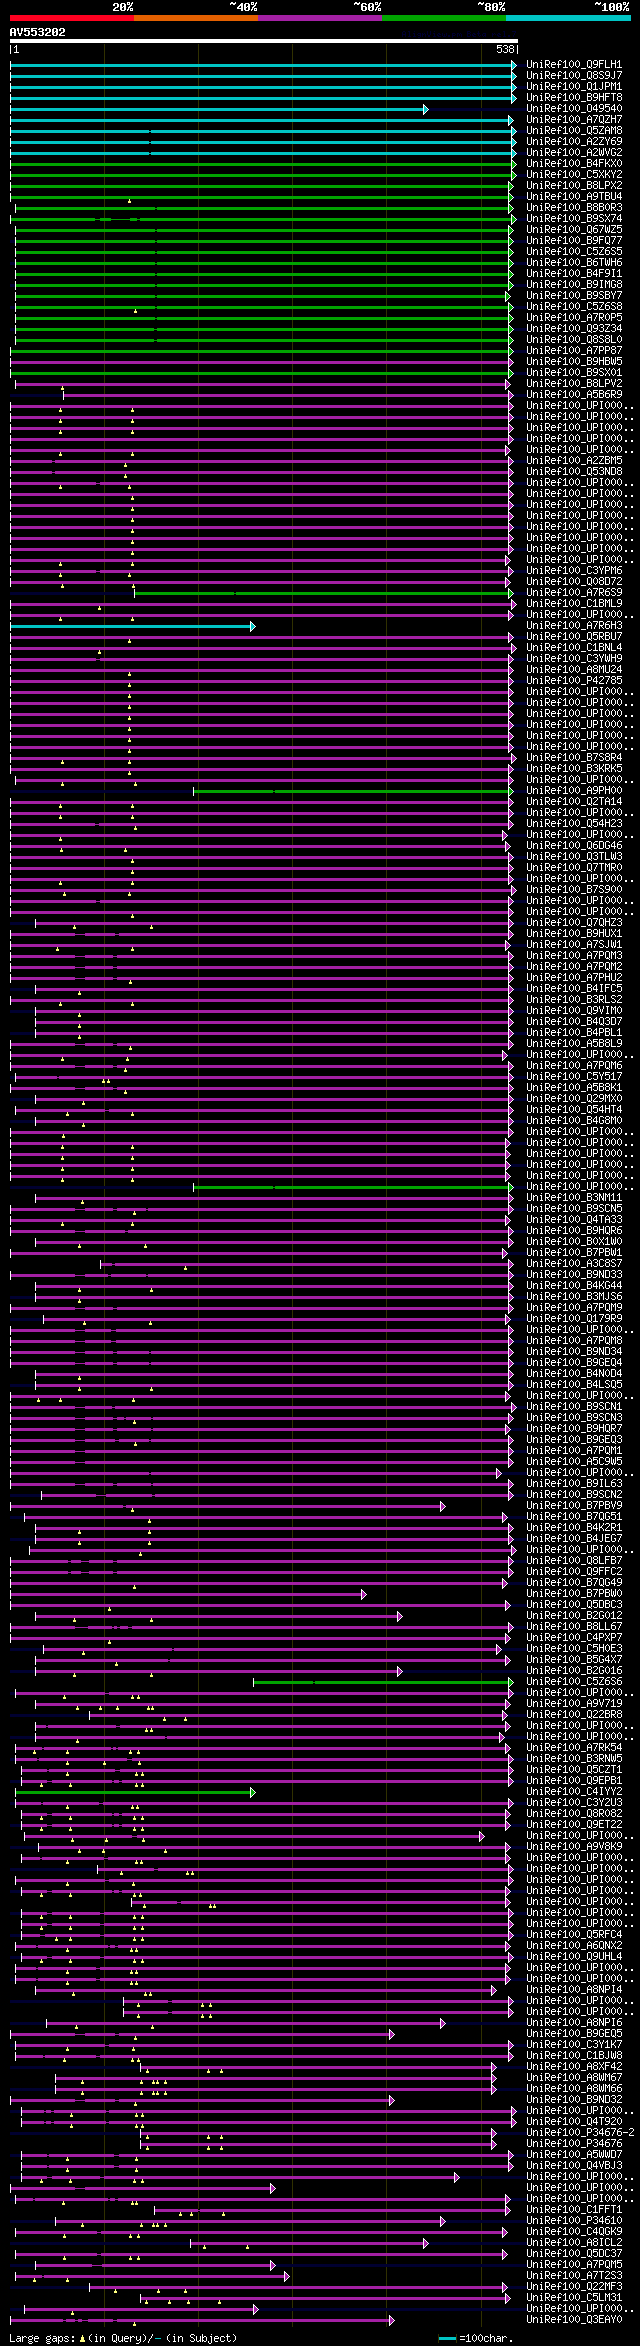View the UniRef100_B9SX74 entry
Image resolution: width=640 pixels, height=2346 pixels.
click(x=574, y=219)
